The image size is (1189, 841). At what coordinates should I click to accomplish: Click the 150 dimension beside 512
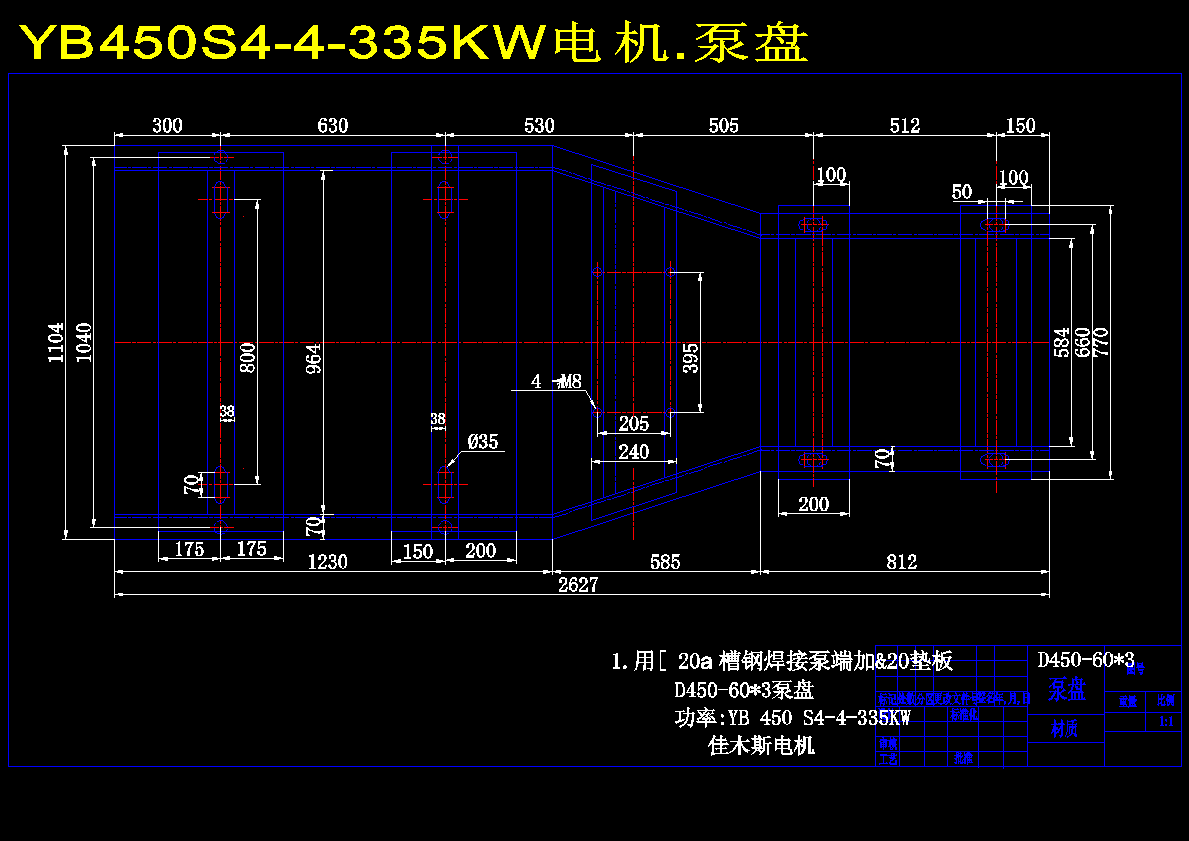pos(1020,125)
